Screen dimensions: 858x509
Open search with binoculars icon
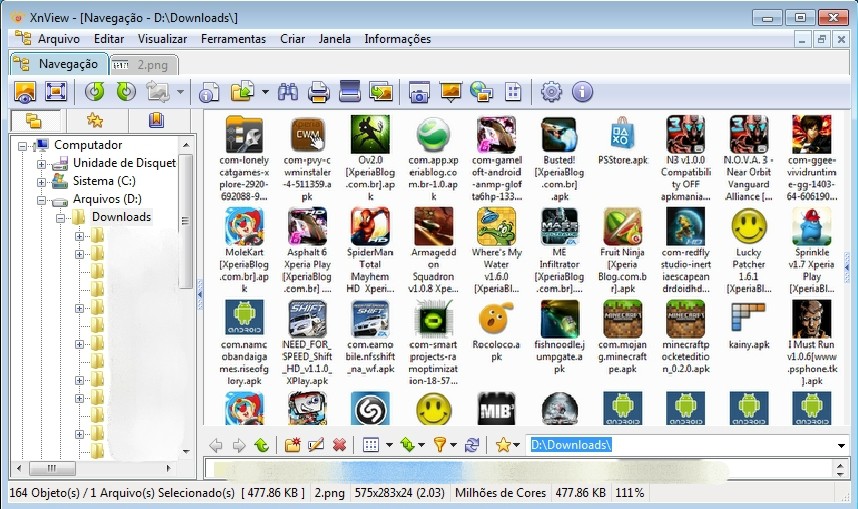click(288, 92)
